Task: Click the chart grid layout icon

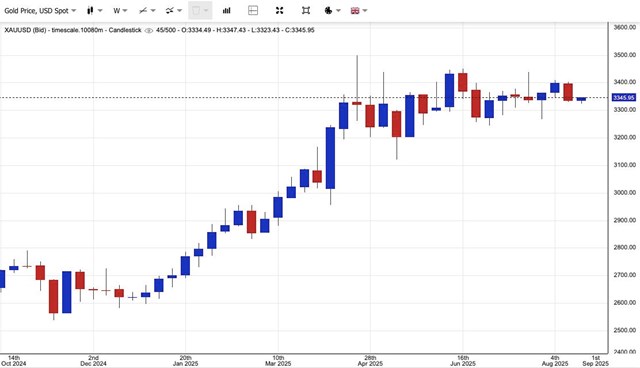Action: [x=253, y=11]
